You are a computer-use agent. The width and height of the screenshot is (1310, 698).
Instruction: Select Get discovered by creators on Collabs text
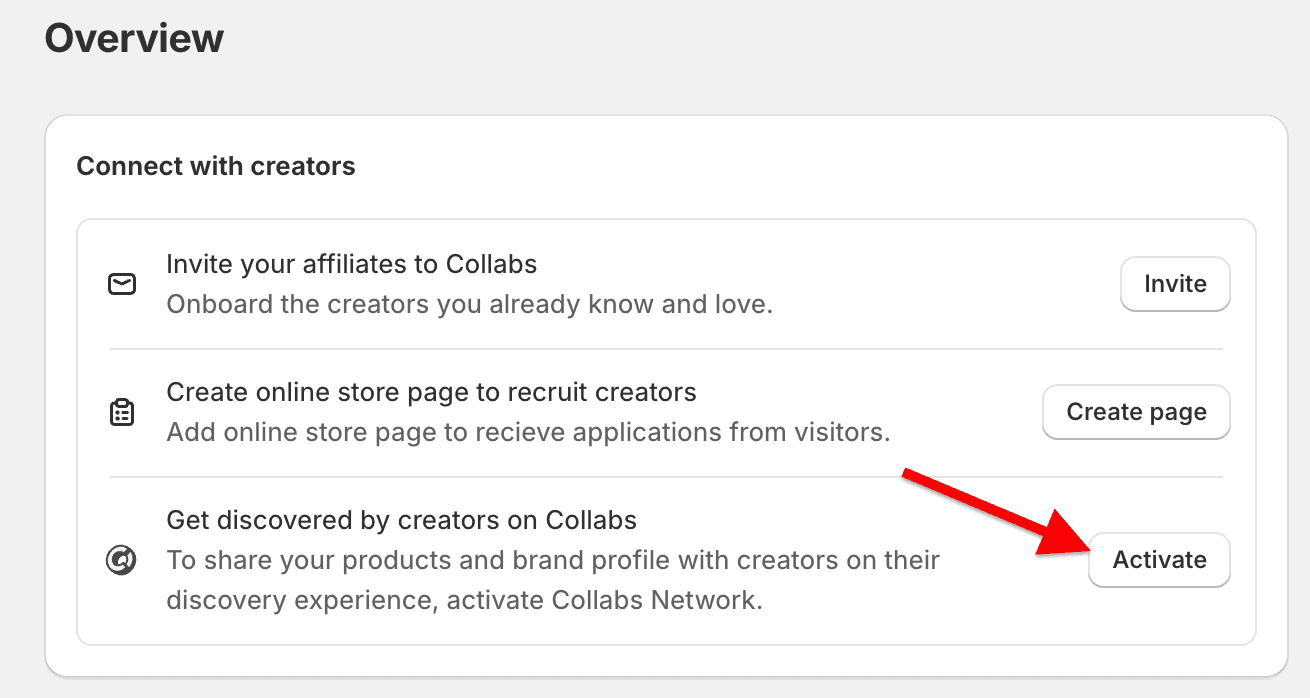coord(401,520)
